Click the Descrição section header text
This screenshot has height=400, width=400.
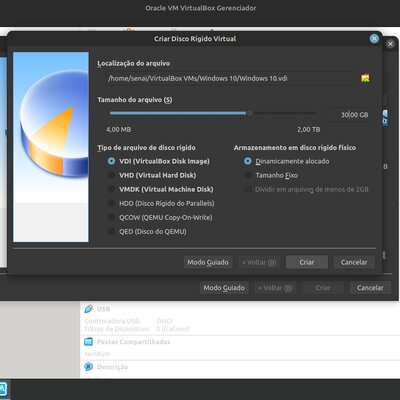tap(112, 367)
